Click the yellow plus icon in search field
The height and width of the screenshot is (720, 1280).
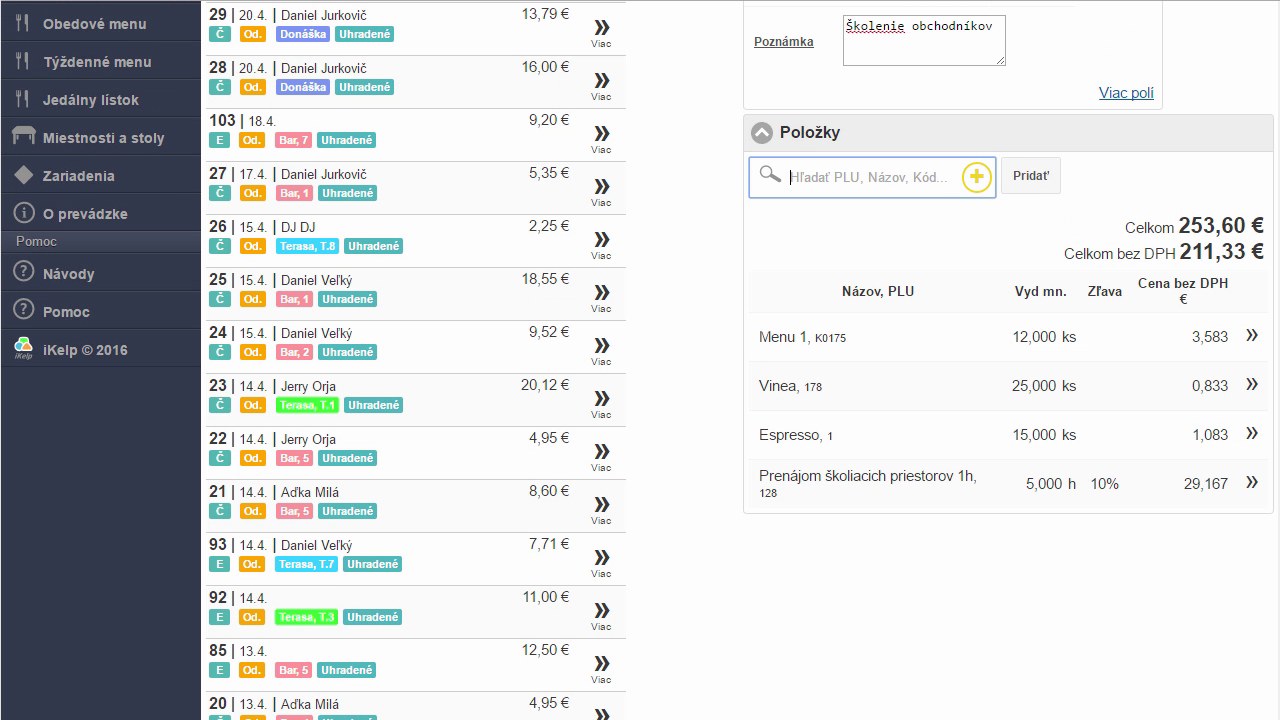pos(976,177)
